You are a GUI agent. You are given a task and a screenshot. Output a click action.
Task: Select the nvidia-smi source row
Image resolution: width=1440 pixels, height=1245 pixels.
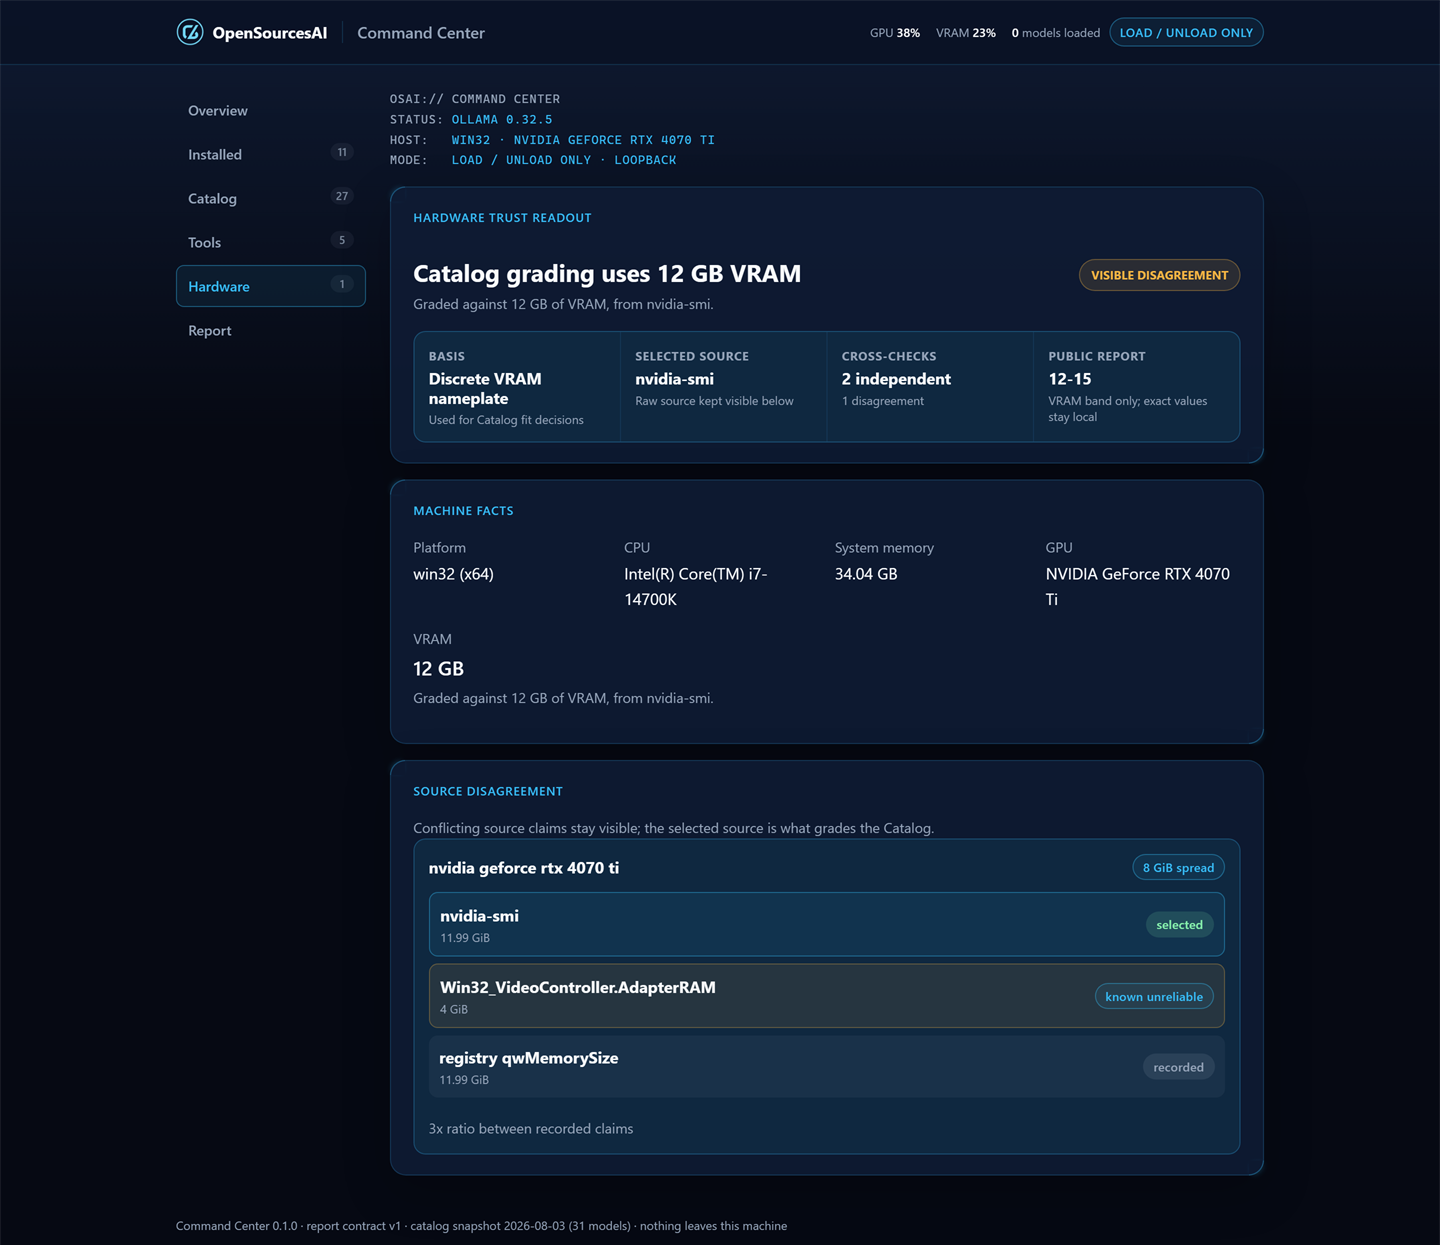(x=826, y=925)
